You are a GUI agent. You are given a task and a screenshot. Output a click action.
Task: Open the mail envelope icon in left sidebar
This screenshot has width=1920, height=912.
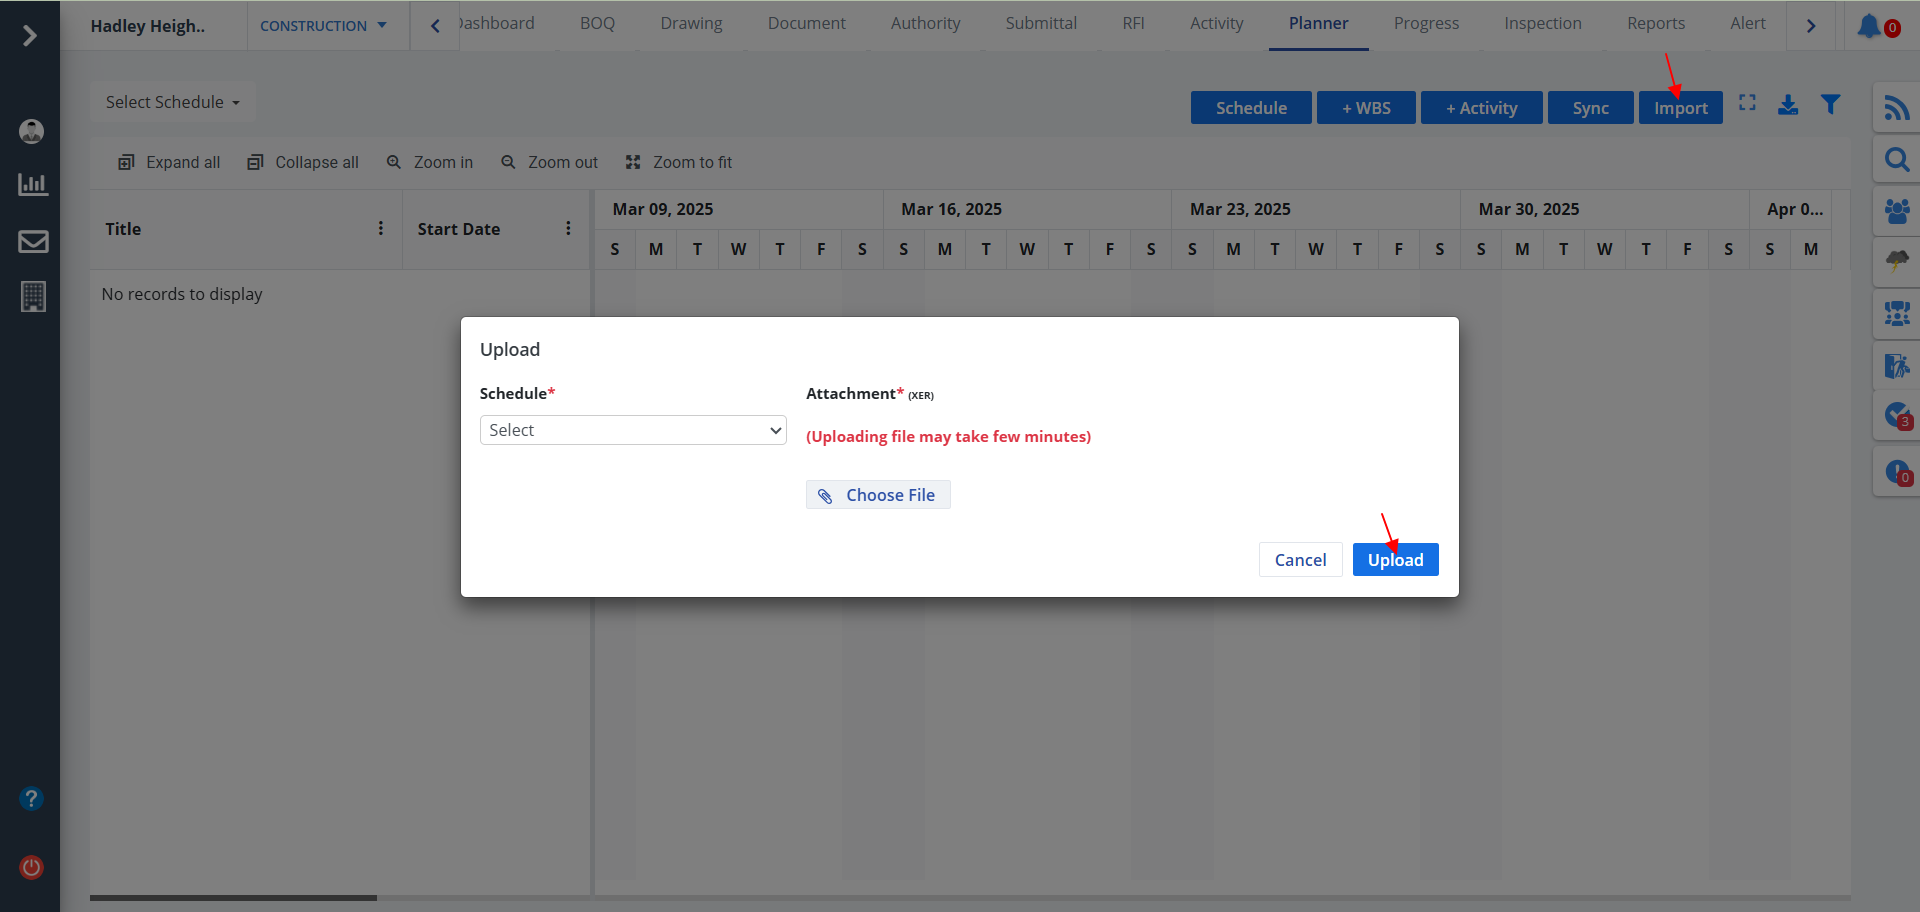33,241
